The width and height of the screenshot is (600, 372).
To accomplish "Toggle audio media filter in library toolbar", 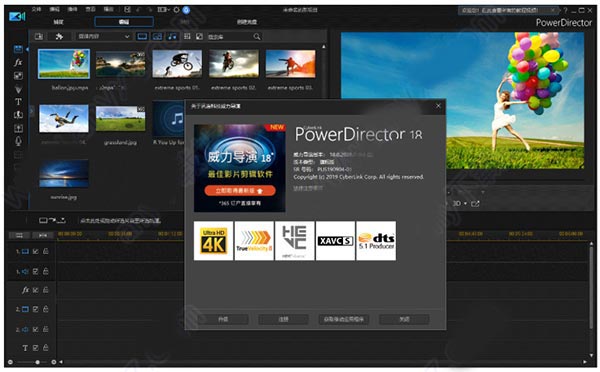I will pyautogui.click(x=172, y=36).
